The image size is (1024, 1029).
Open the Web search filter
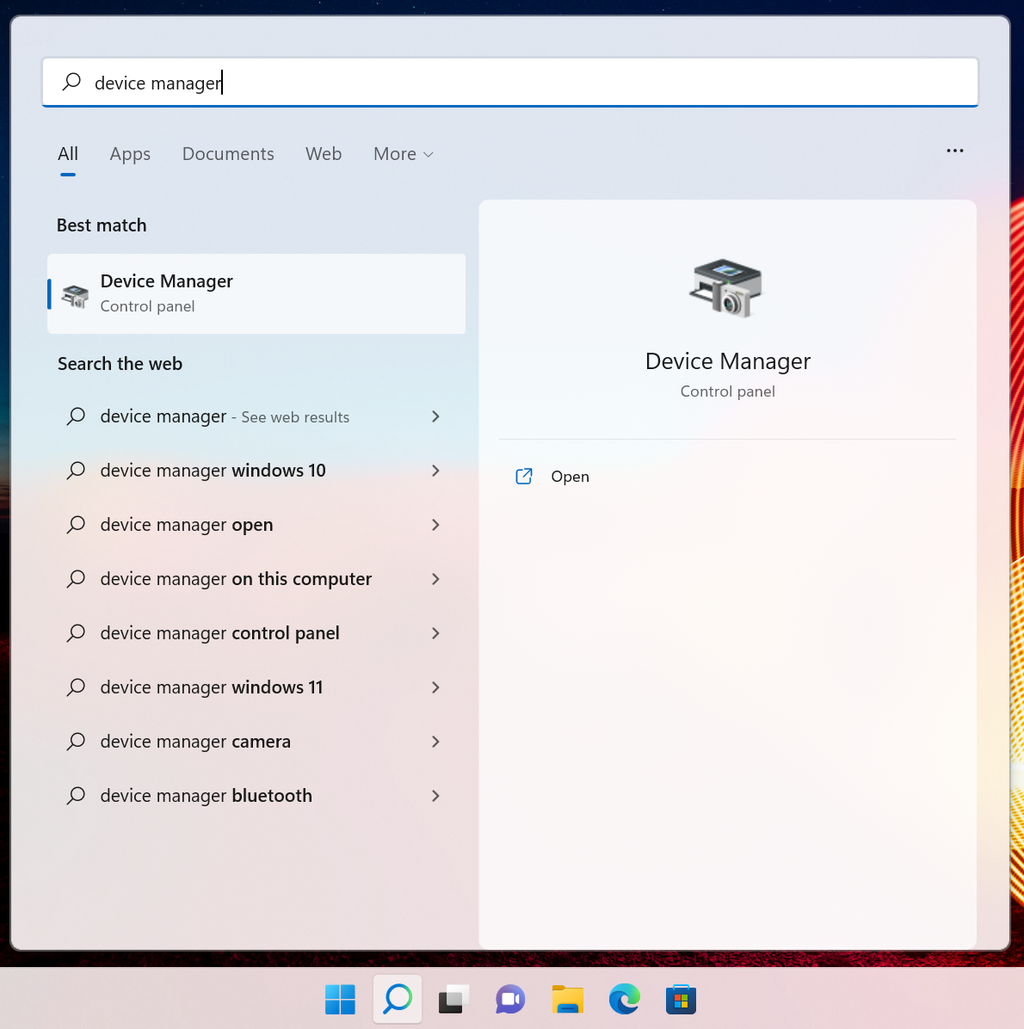[323, 154]
